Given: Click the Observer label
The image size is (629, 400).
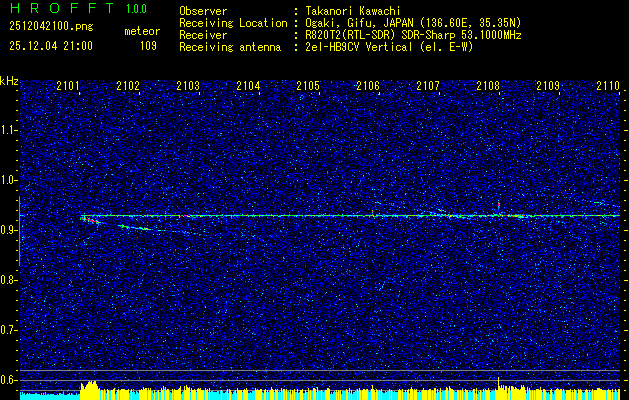Looking at the screenshot, I should click(203, 11).
